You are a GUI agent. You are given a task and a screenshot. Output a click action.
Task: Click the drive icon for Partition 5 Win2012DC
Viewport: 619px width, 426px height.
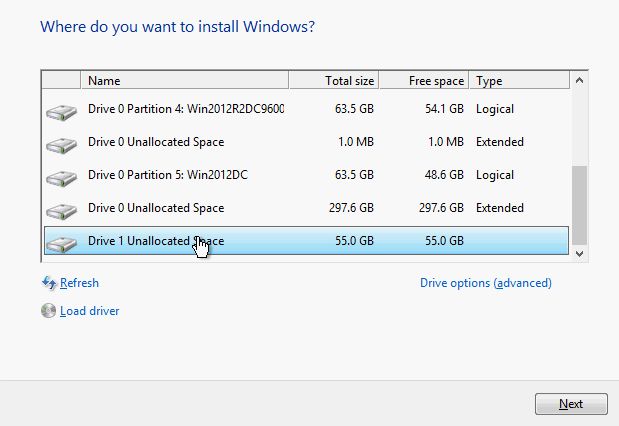[x=62, y=177]
